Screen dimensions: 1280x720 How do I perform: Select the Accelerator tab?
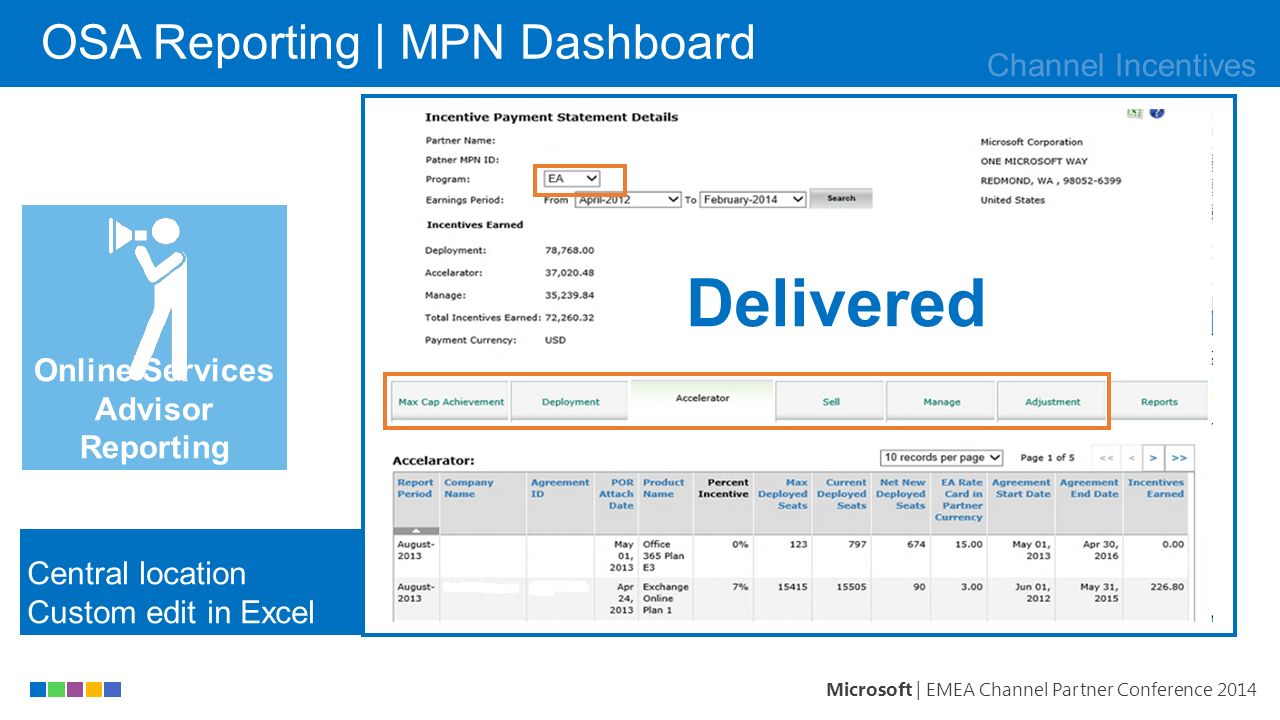coord(703,398)
